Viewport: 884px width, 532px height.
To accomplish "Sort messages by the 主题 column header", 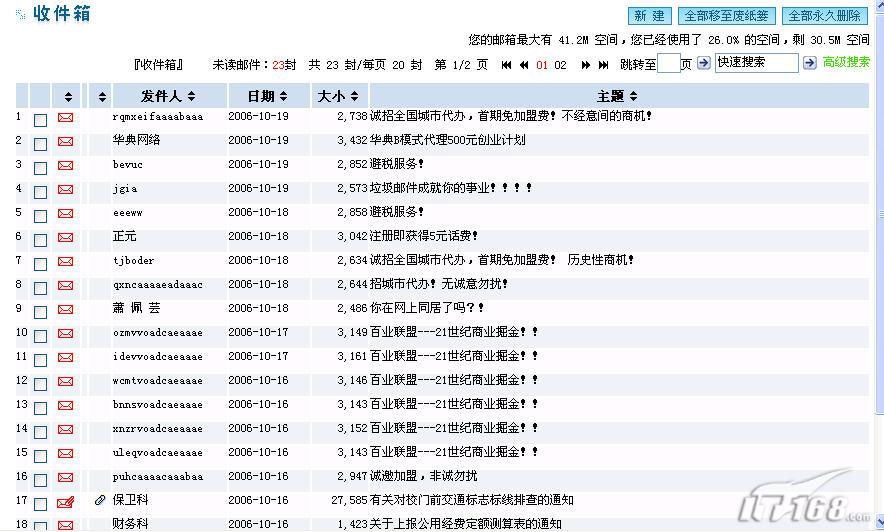I will click(x=616, y=96).
